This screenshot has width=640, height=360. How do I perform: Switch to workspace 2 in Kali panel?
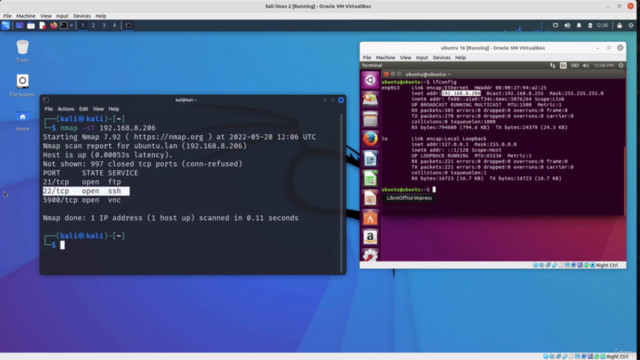click(x=93, y=25)
